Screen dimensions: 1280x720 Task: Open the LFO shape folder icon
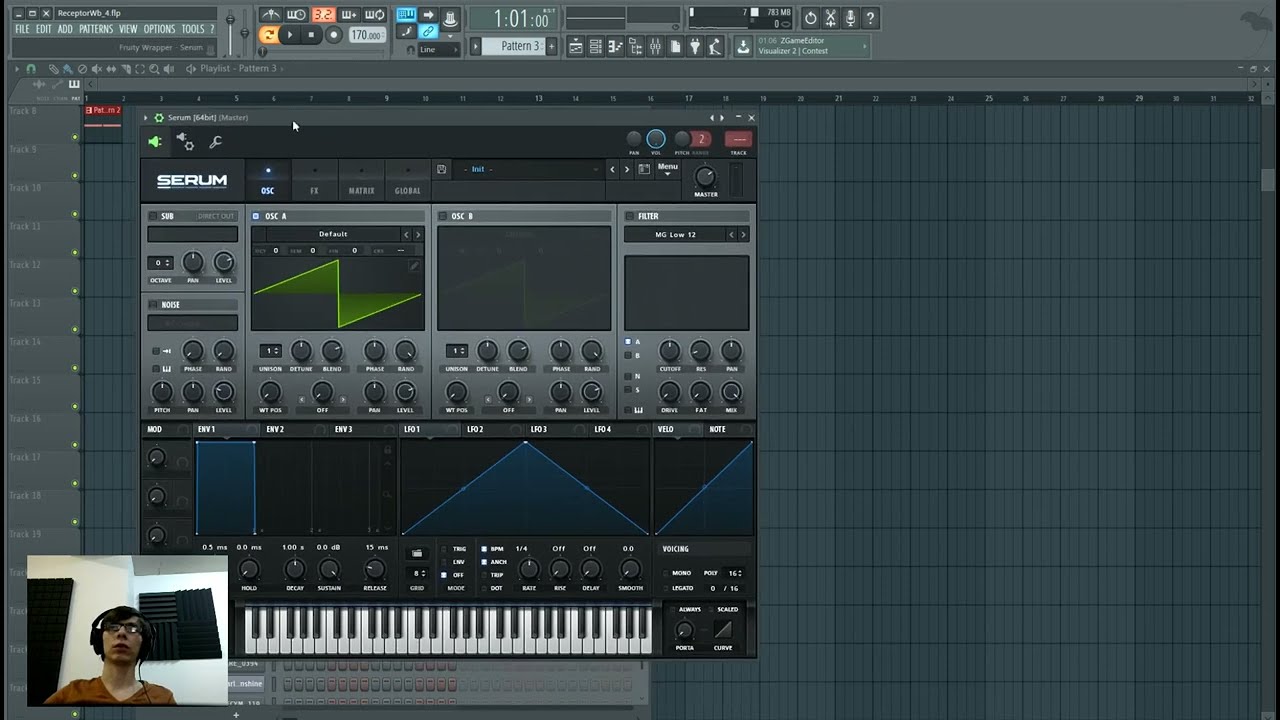click(x=417, y=553)
